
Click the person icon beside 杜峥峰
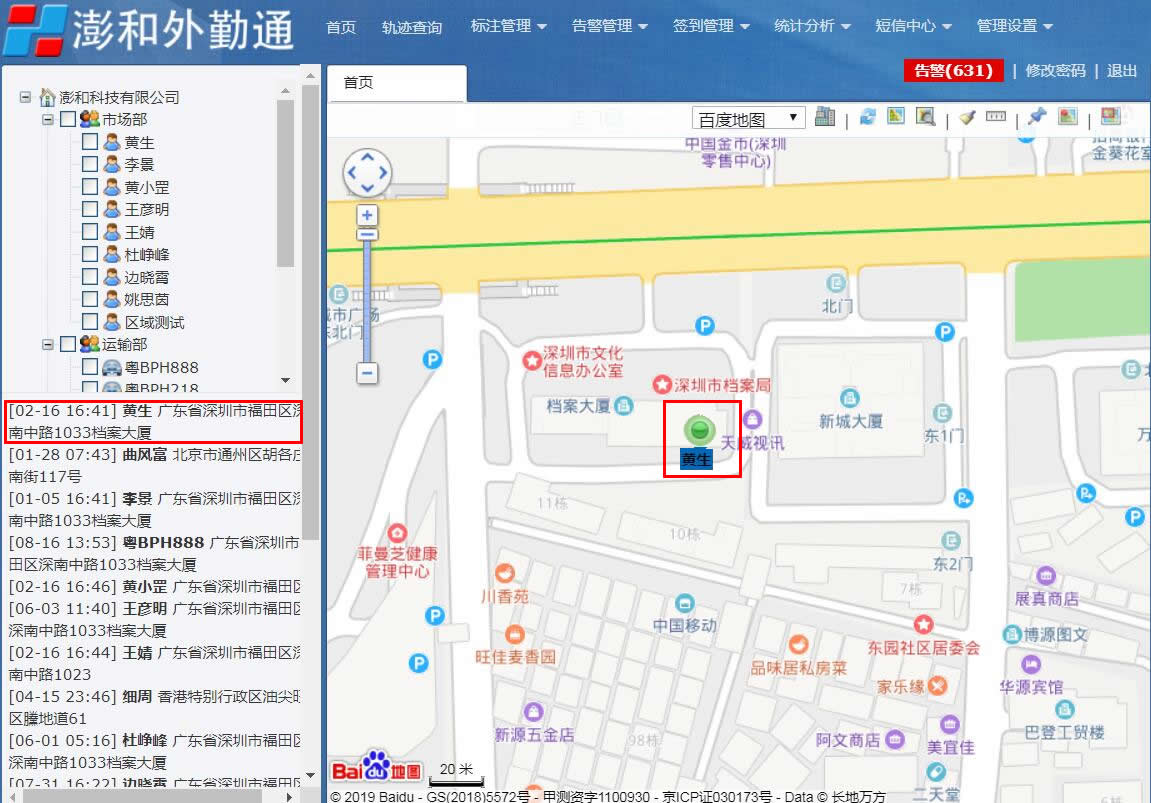112,254
